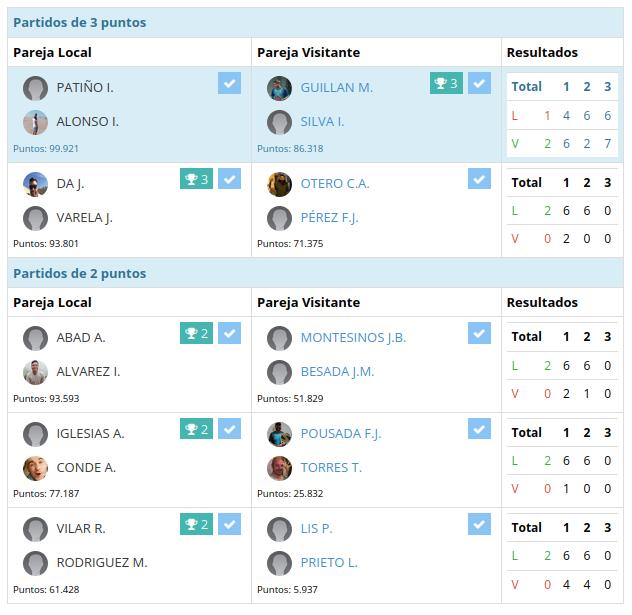Click the trophy 2 badge beside VILAR R.

click(x=196, y=524)
